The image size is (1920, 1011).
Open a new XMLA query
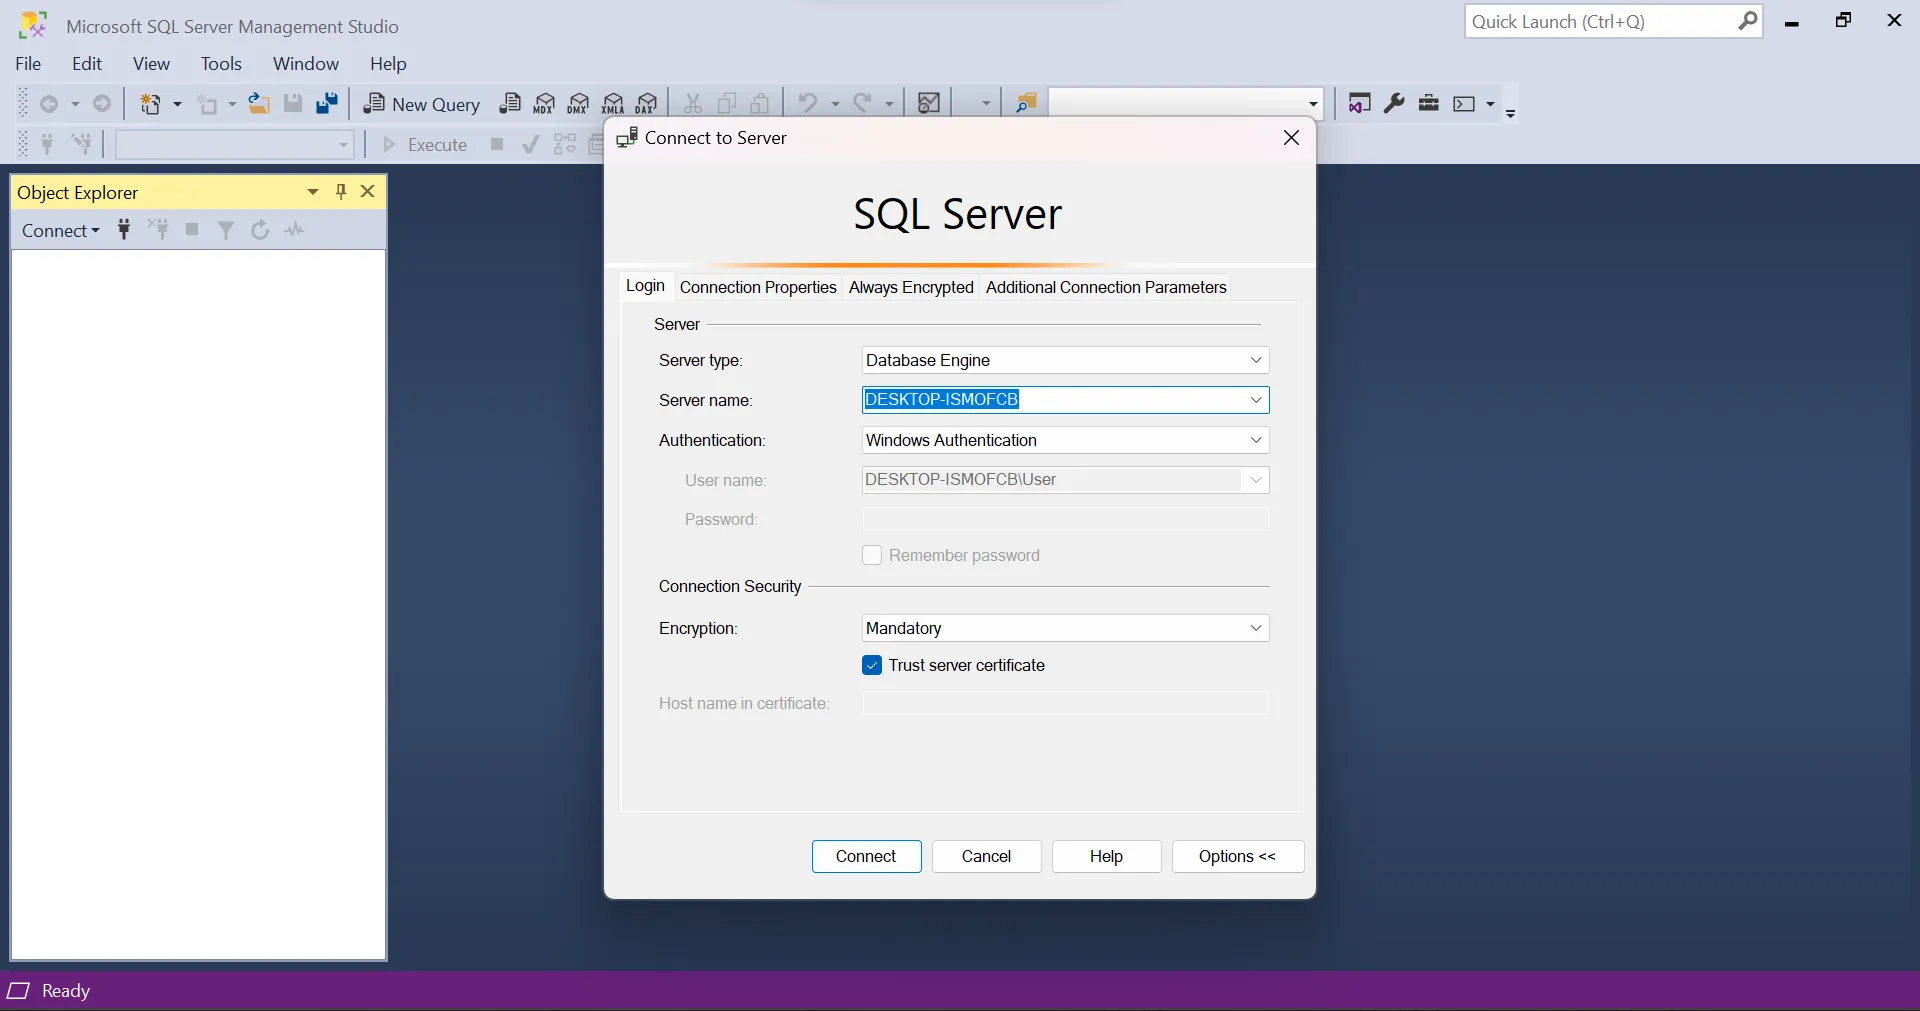coord(613,103)
